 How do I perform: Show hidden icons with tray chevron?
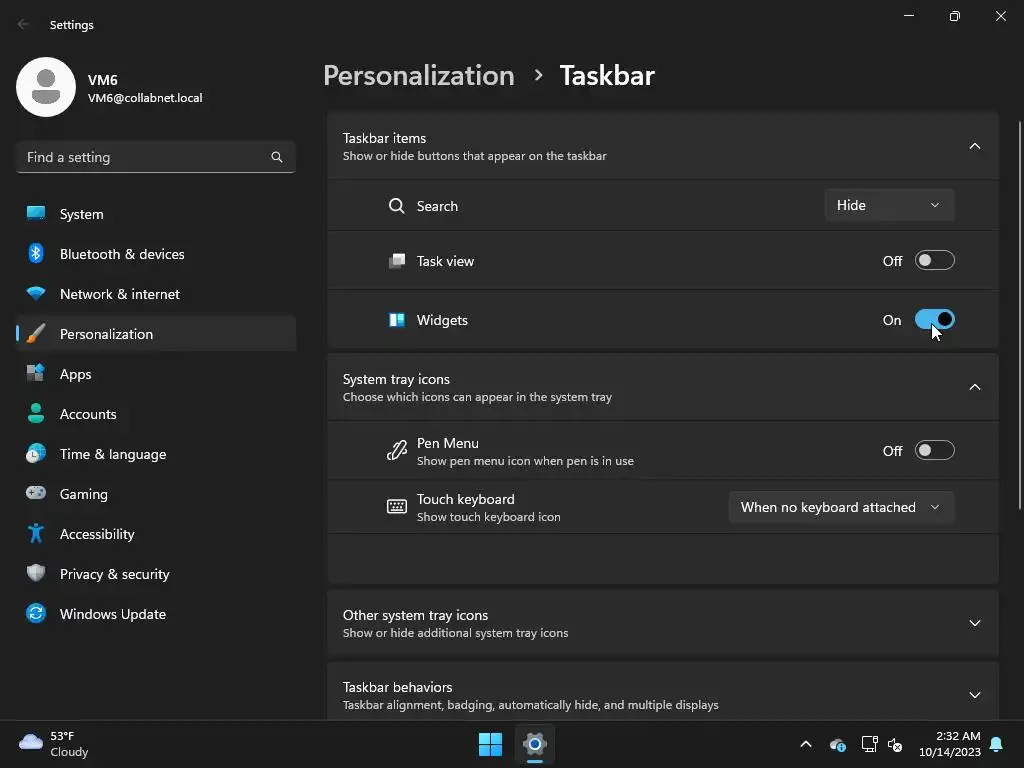[x=806, y=744]
